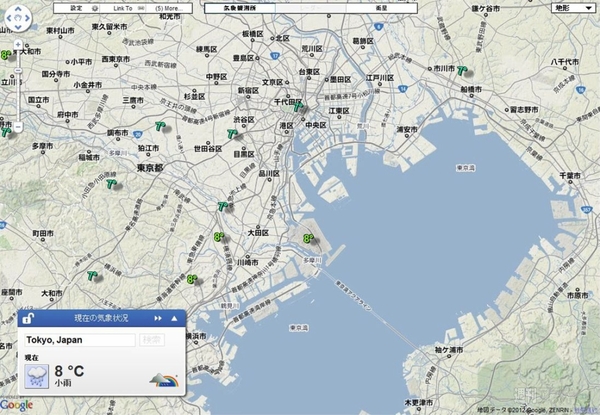This screenshot has width=600, height=415.
Task: Select the 7° station at left edge below 府中市
Action: [5, 132]
